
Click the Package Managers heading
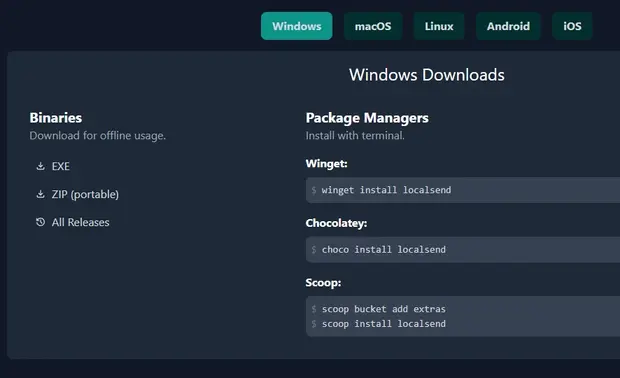point(367,118)
